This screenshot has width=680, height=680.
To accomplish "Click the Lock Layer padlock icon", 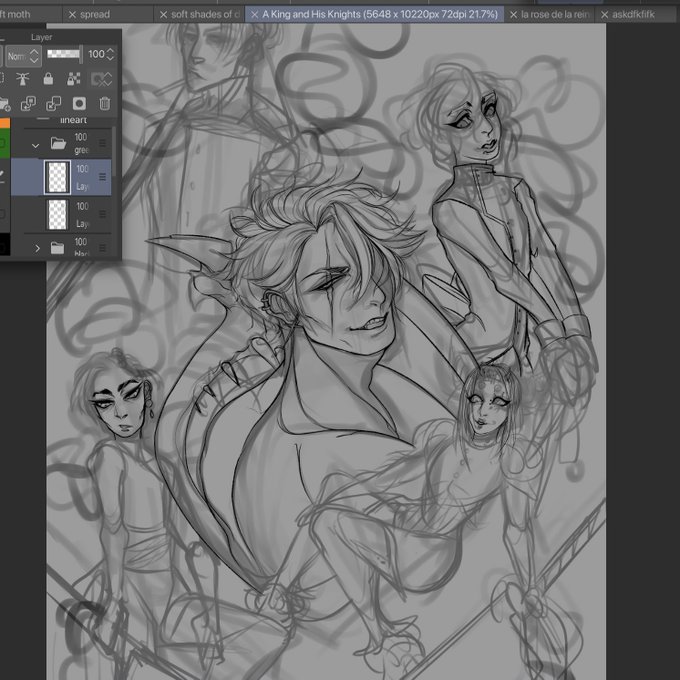I will tap(48, 79).
